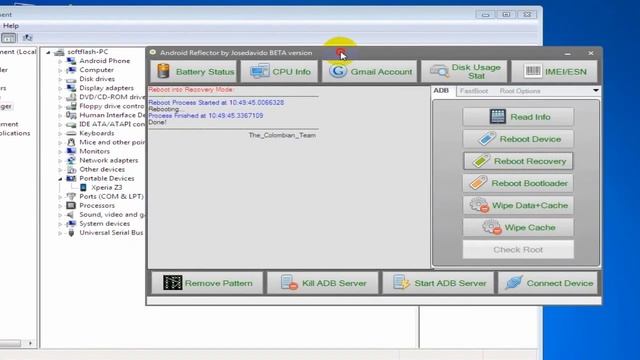This screenshot has height=360, width=640.
Task: Expand the Keyboards node
Action: tap(60, 133)
